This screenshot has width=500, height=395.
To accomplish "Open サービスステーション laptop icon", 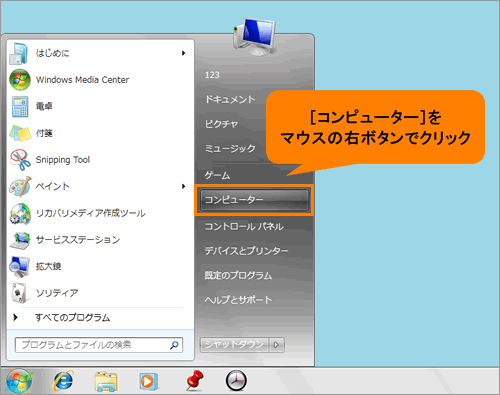I will coord(20,240).
